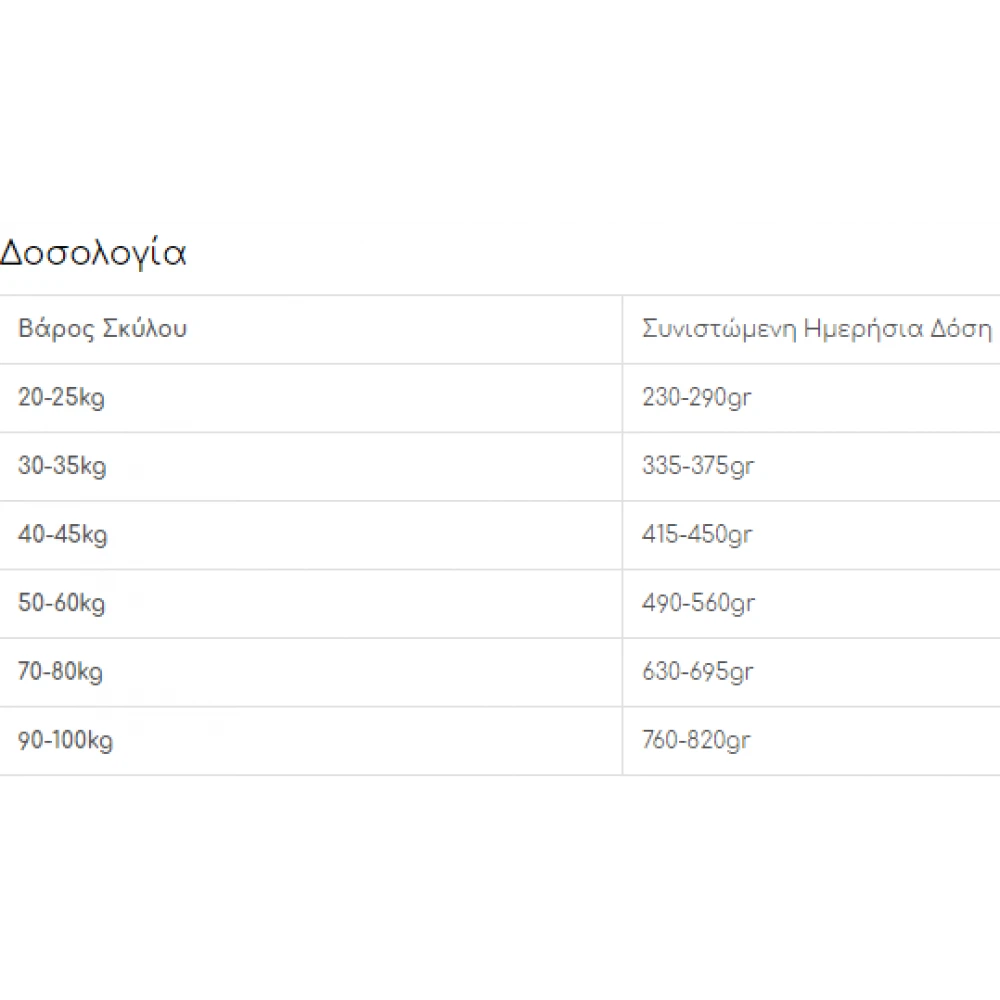Image resolution: width=1000 pixels, height=1000 pixels.
Task: Click the 415-450gr dose value
Action: pyautogui.click(x=697, y=535)
